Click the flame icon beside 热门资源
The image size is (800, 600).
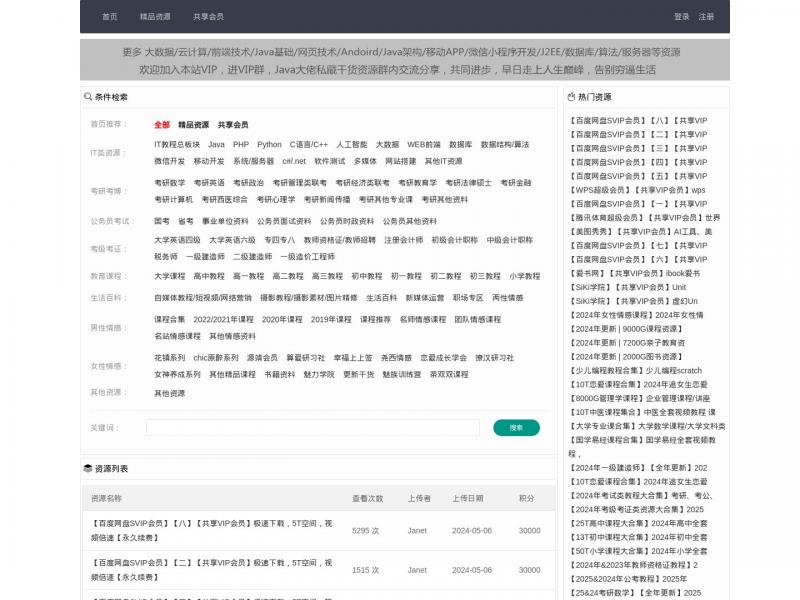click(571, 96)
